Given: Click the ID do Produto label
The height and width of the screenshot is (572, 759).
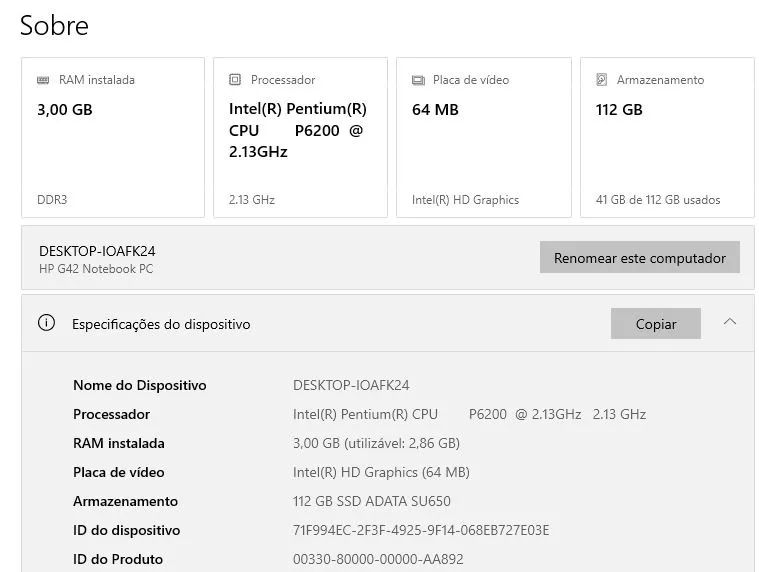Looking at the screenshot, I should 118,559.
